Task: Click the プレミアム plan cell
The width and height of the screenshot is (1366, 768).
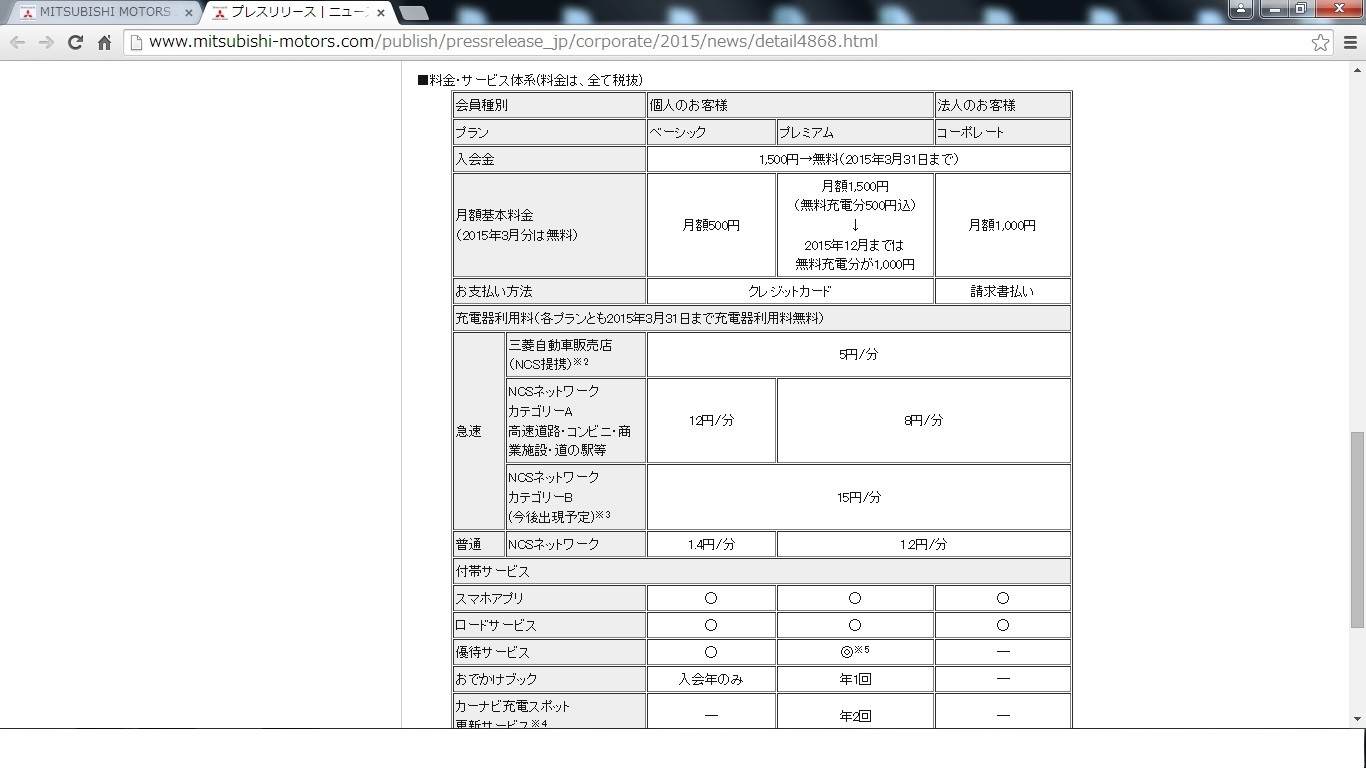Action: click(855, 132)
